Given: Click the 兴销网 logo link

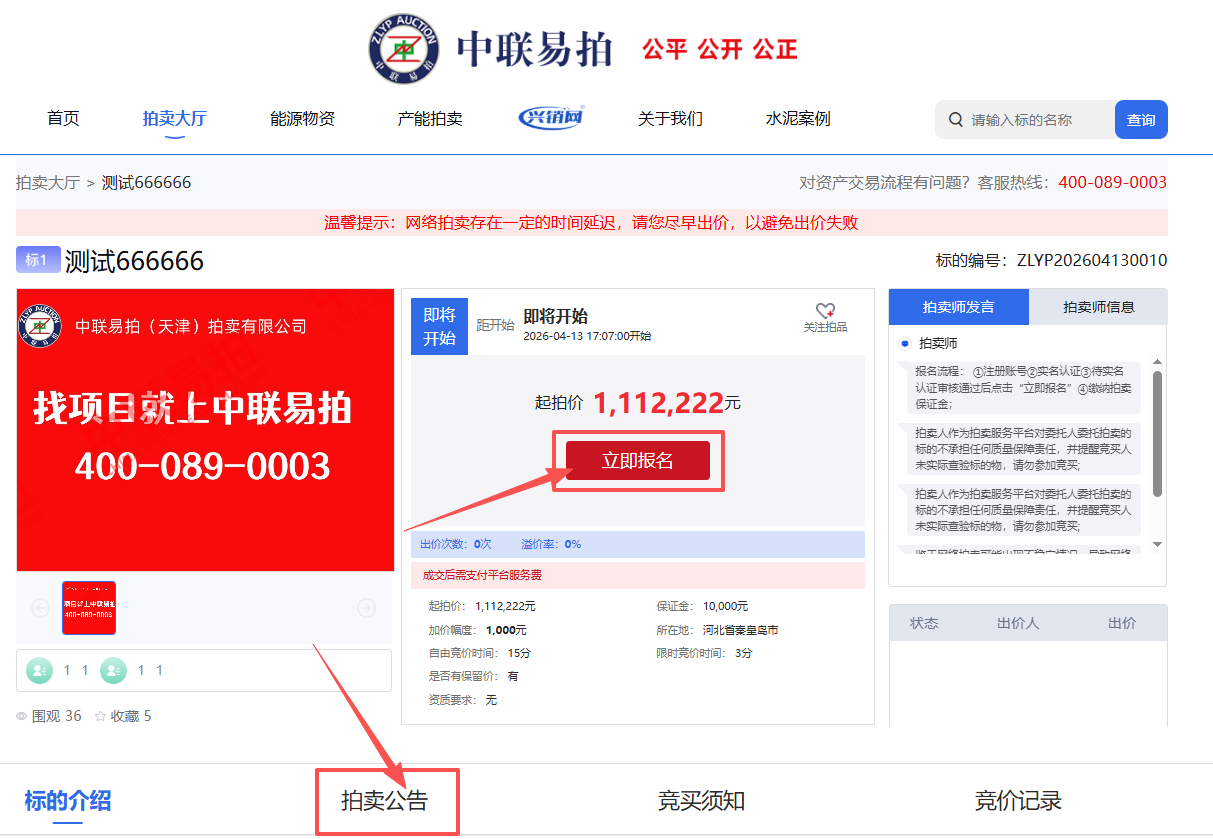Looking at the screenshot, I should point(551,118).
